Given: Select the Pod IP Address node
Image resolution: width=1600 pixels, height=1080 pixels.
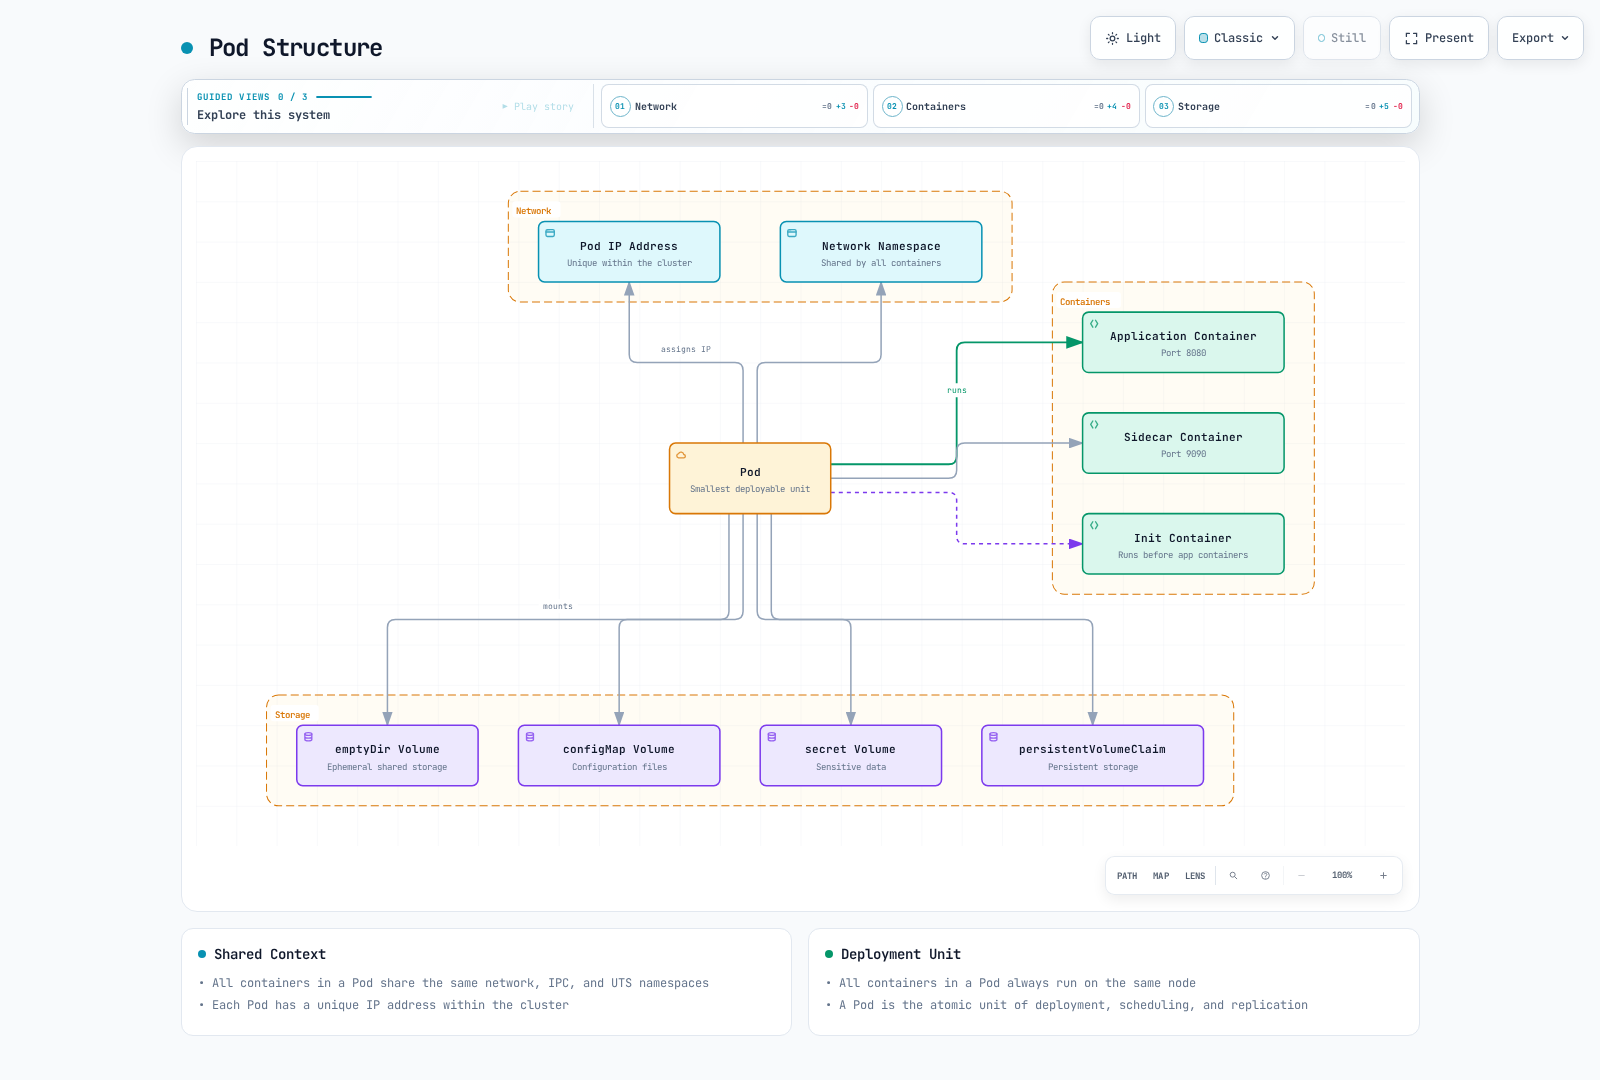Looking at the screenshot, I should pyautogui.click(x=629, y=252).
